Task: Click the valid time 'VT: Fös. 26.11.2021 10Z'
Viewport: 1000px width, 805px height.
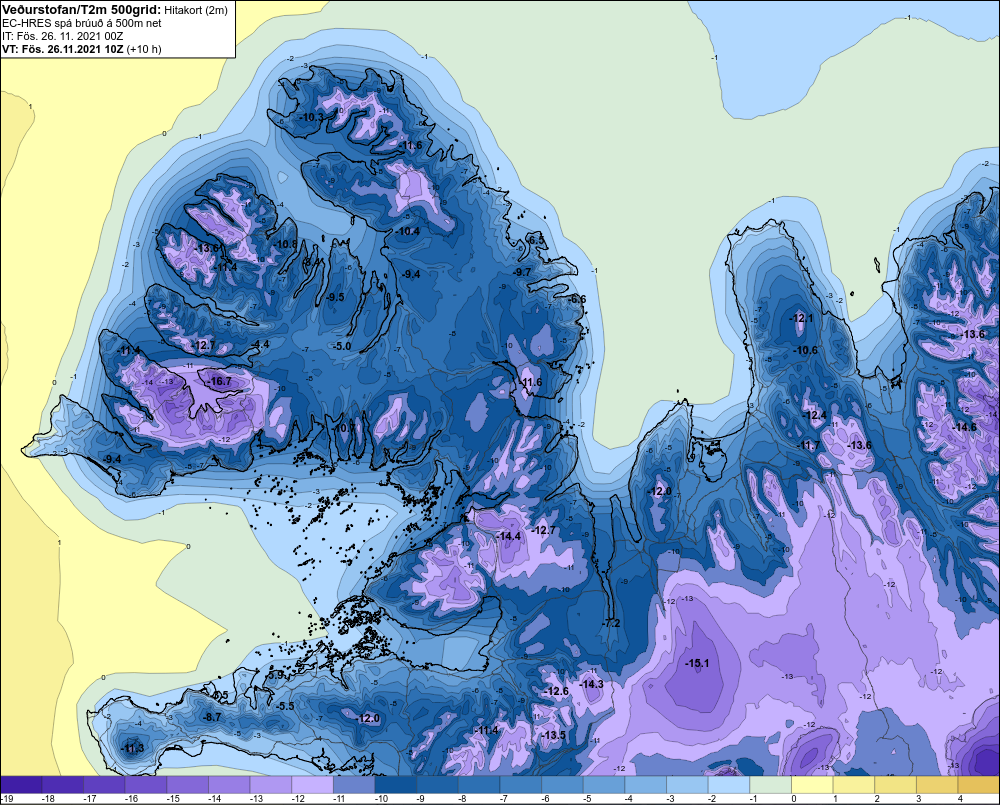Action: tap(63, 49)
